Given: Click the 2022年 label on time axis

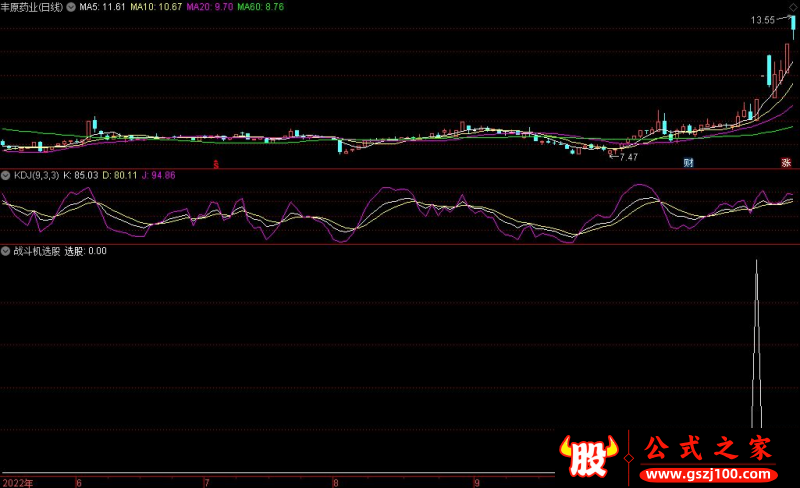Looking at the screenshot, I should pyautogui.click(x=16, y=482).
